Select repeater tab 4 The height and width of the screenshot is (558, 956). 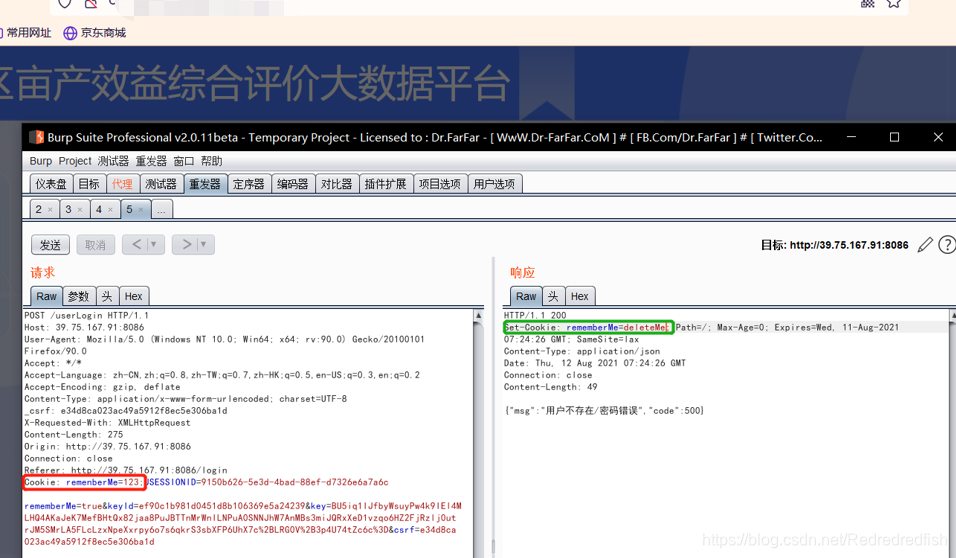[x=99, y=209]
